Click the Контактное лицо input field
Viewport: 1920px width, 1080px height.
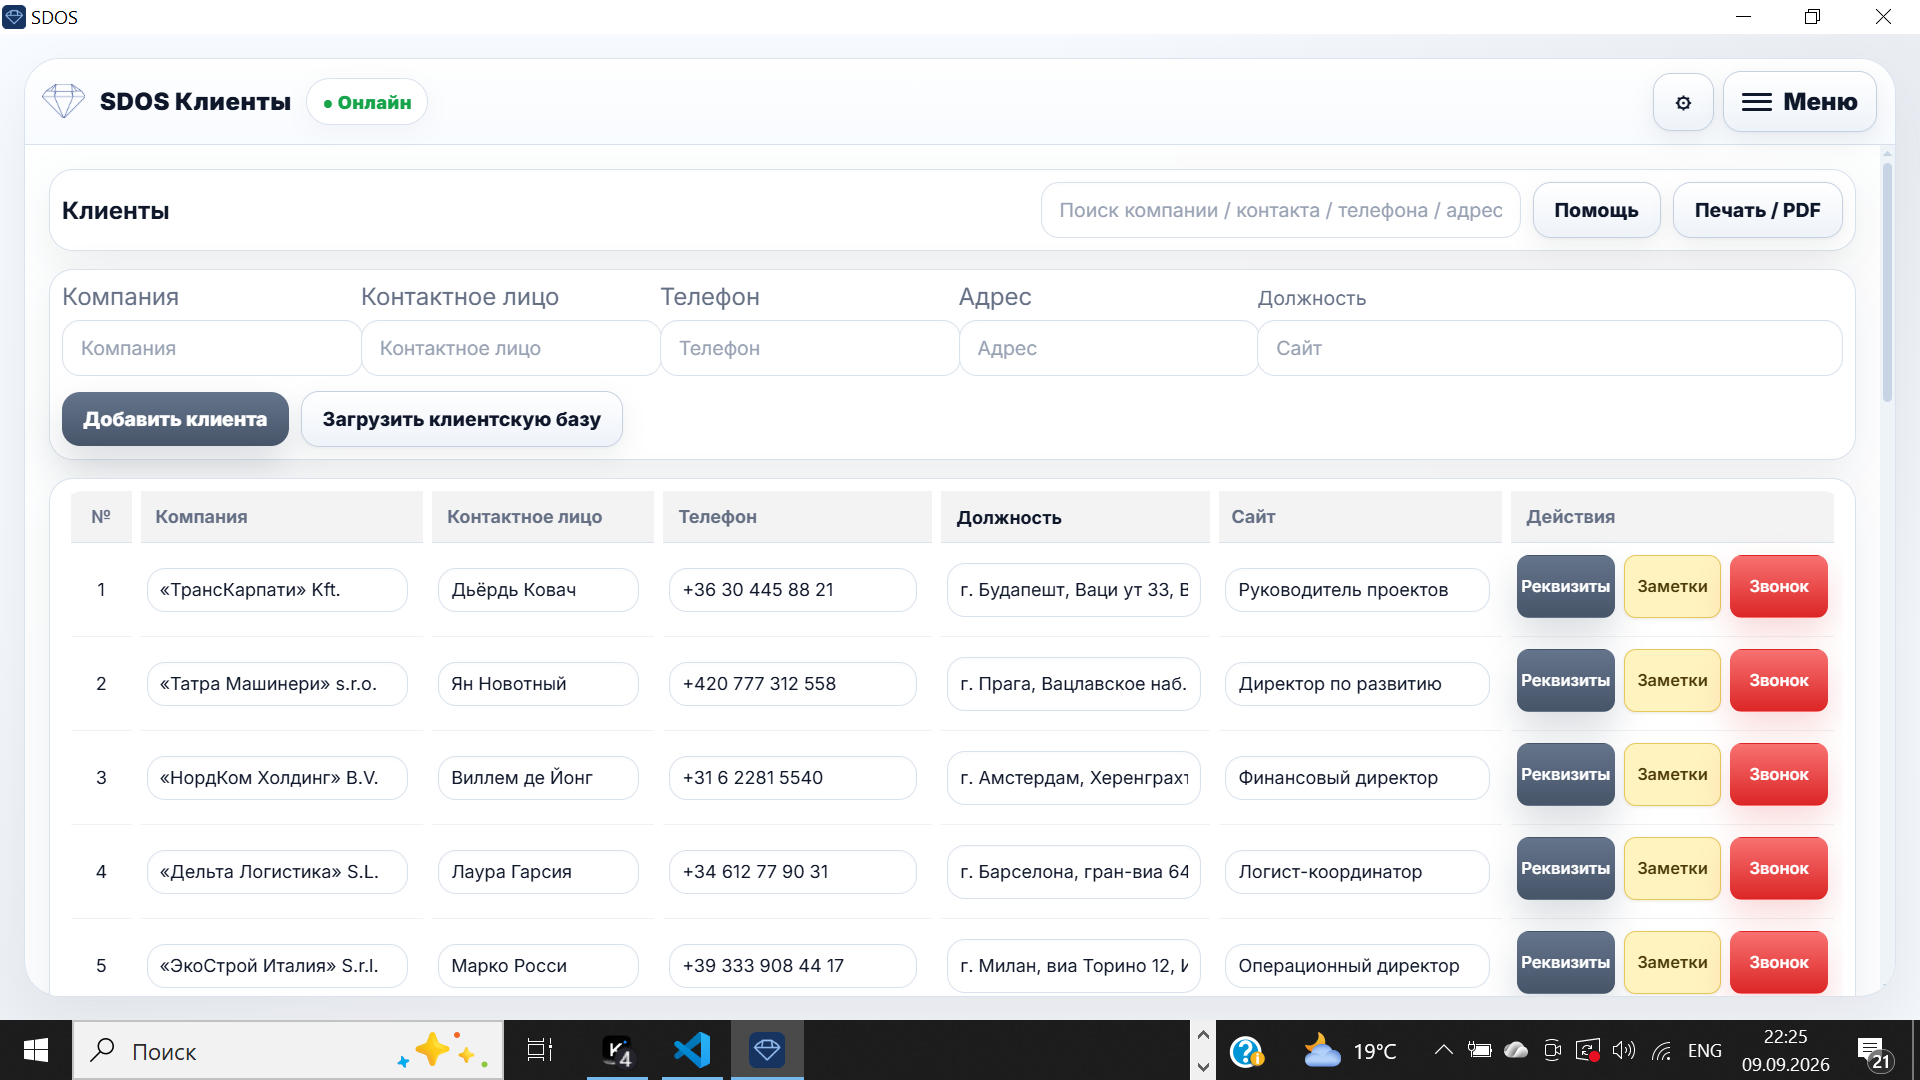coord(510,348)
